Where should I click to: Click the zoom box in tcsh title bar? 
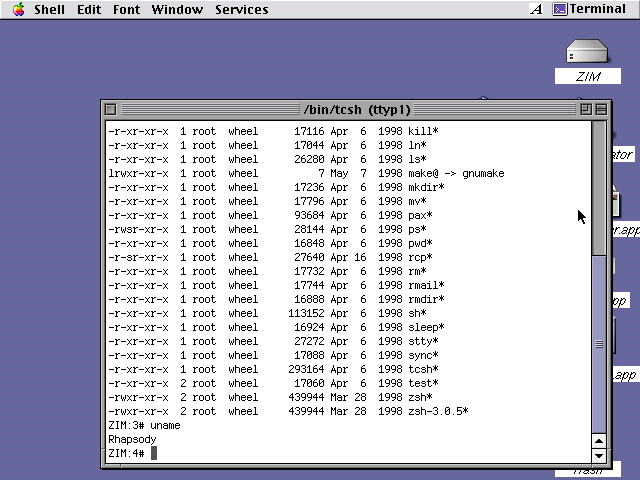[586, 109]
